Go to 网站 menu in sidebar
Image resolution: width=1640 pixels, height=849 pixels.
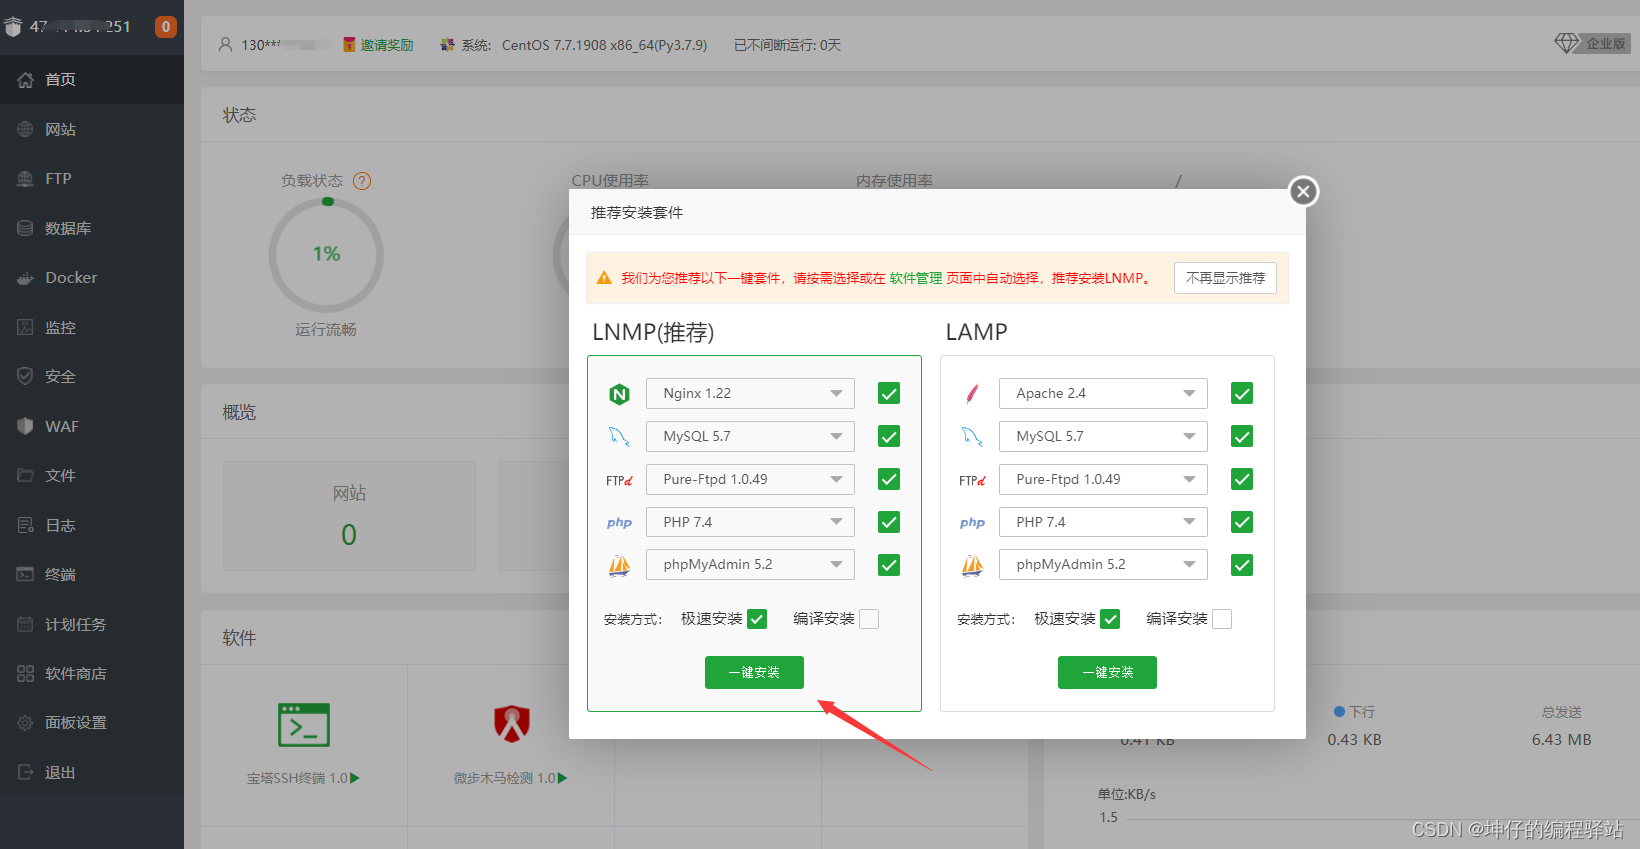click(92, 129)
